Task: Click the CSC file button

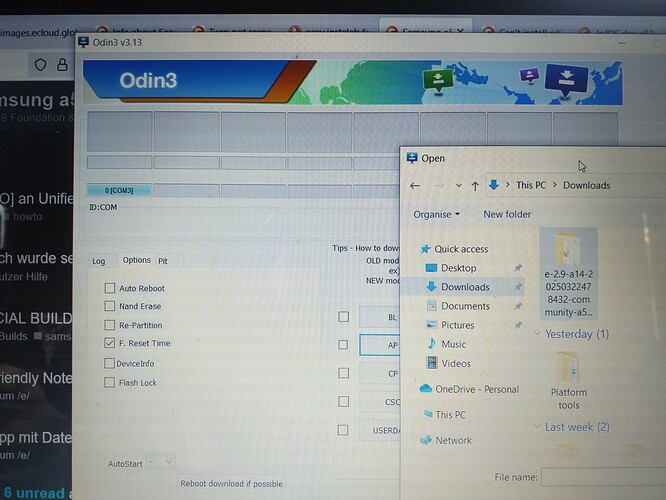Action: 380,402
